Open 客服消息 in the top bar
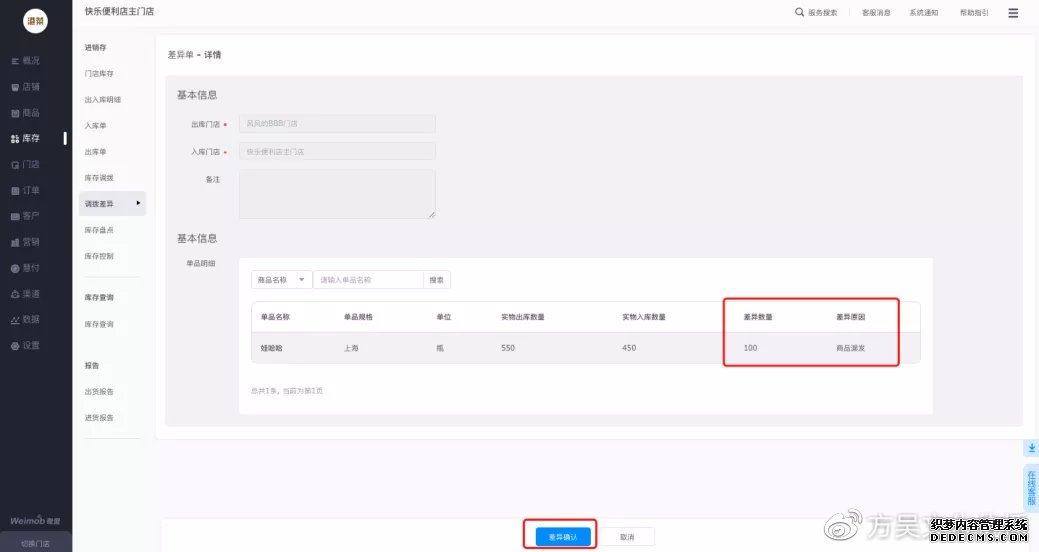The height and width of the screenshot is (552, 1039). [876, 13]
